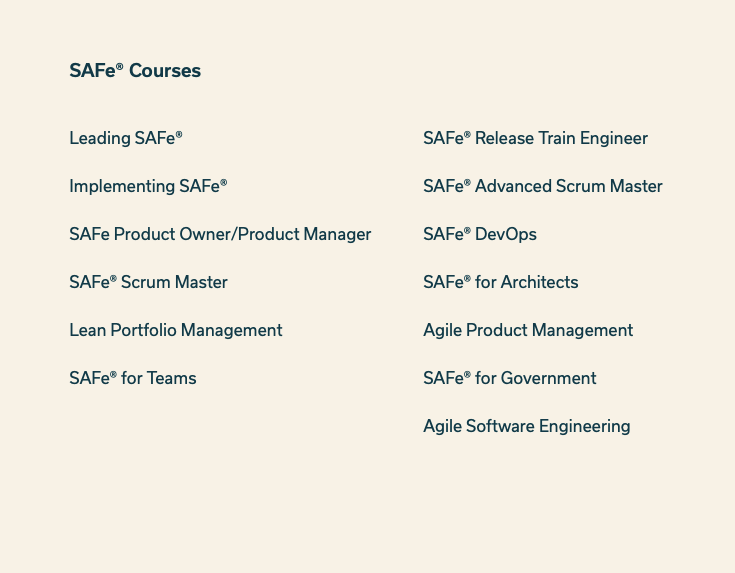The image size is (735, 573).
Task: Pick the Product Owner/Product Manager entry
Action: coord(220,234)
